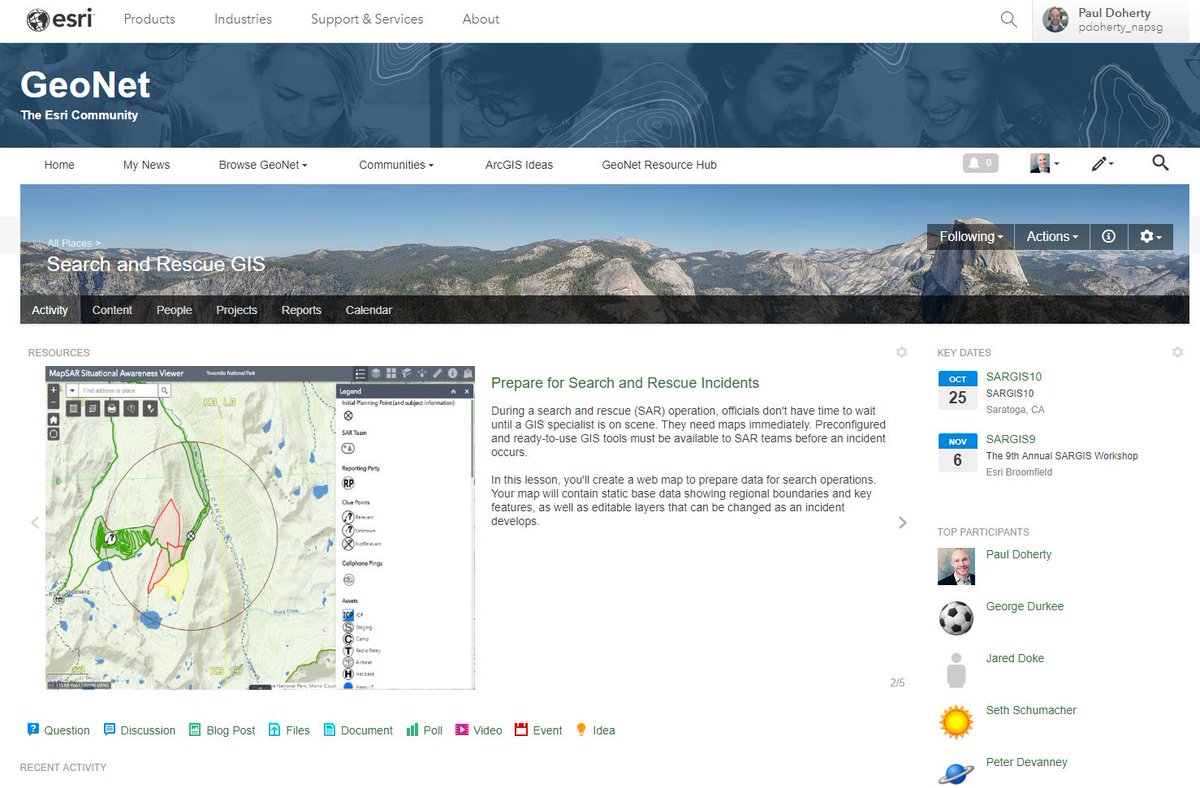Image resolution: width=1200 pixels, height=788 pixels.
Task: Open the About menu
Action: tap(481, 19)
